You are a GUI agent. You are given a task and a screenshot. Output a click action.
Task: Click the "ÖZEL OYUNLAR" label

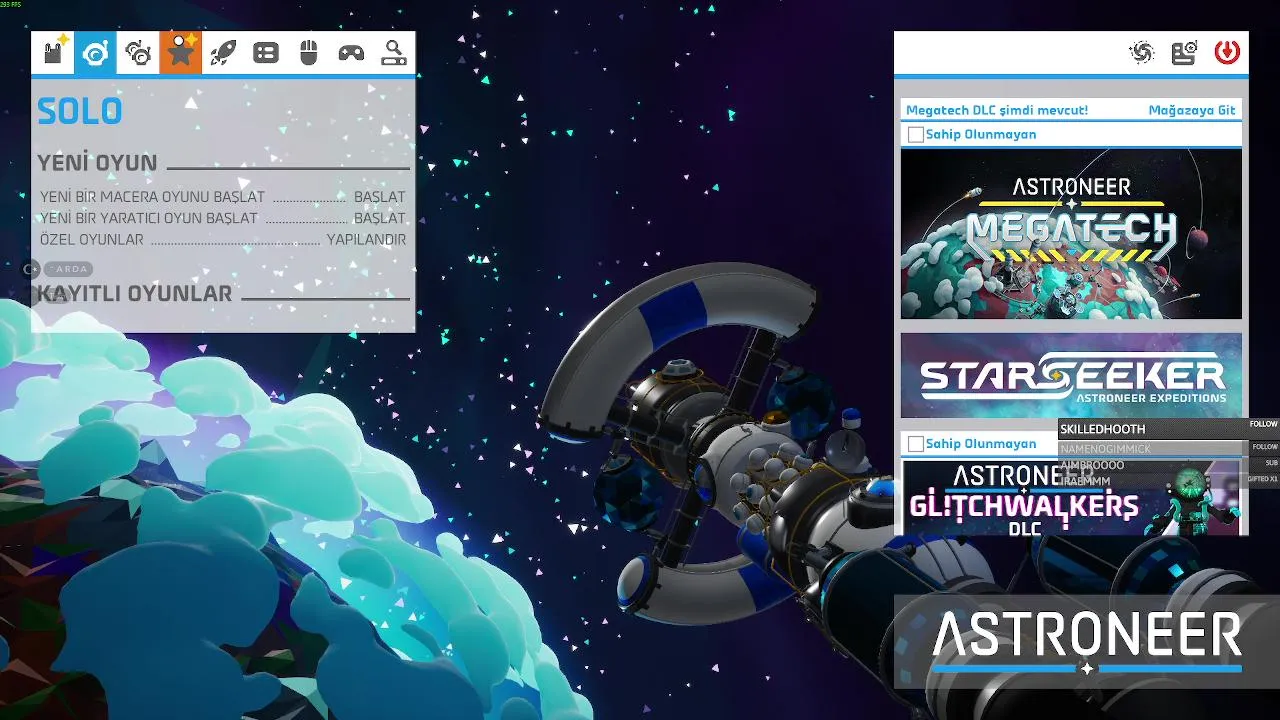click(92, 240)
